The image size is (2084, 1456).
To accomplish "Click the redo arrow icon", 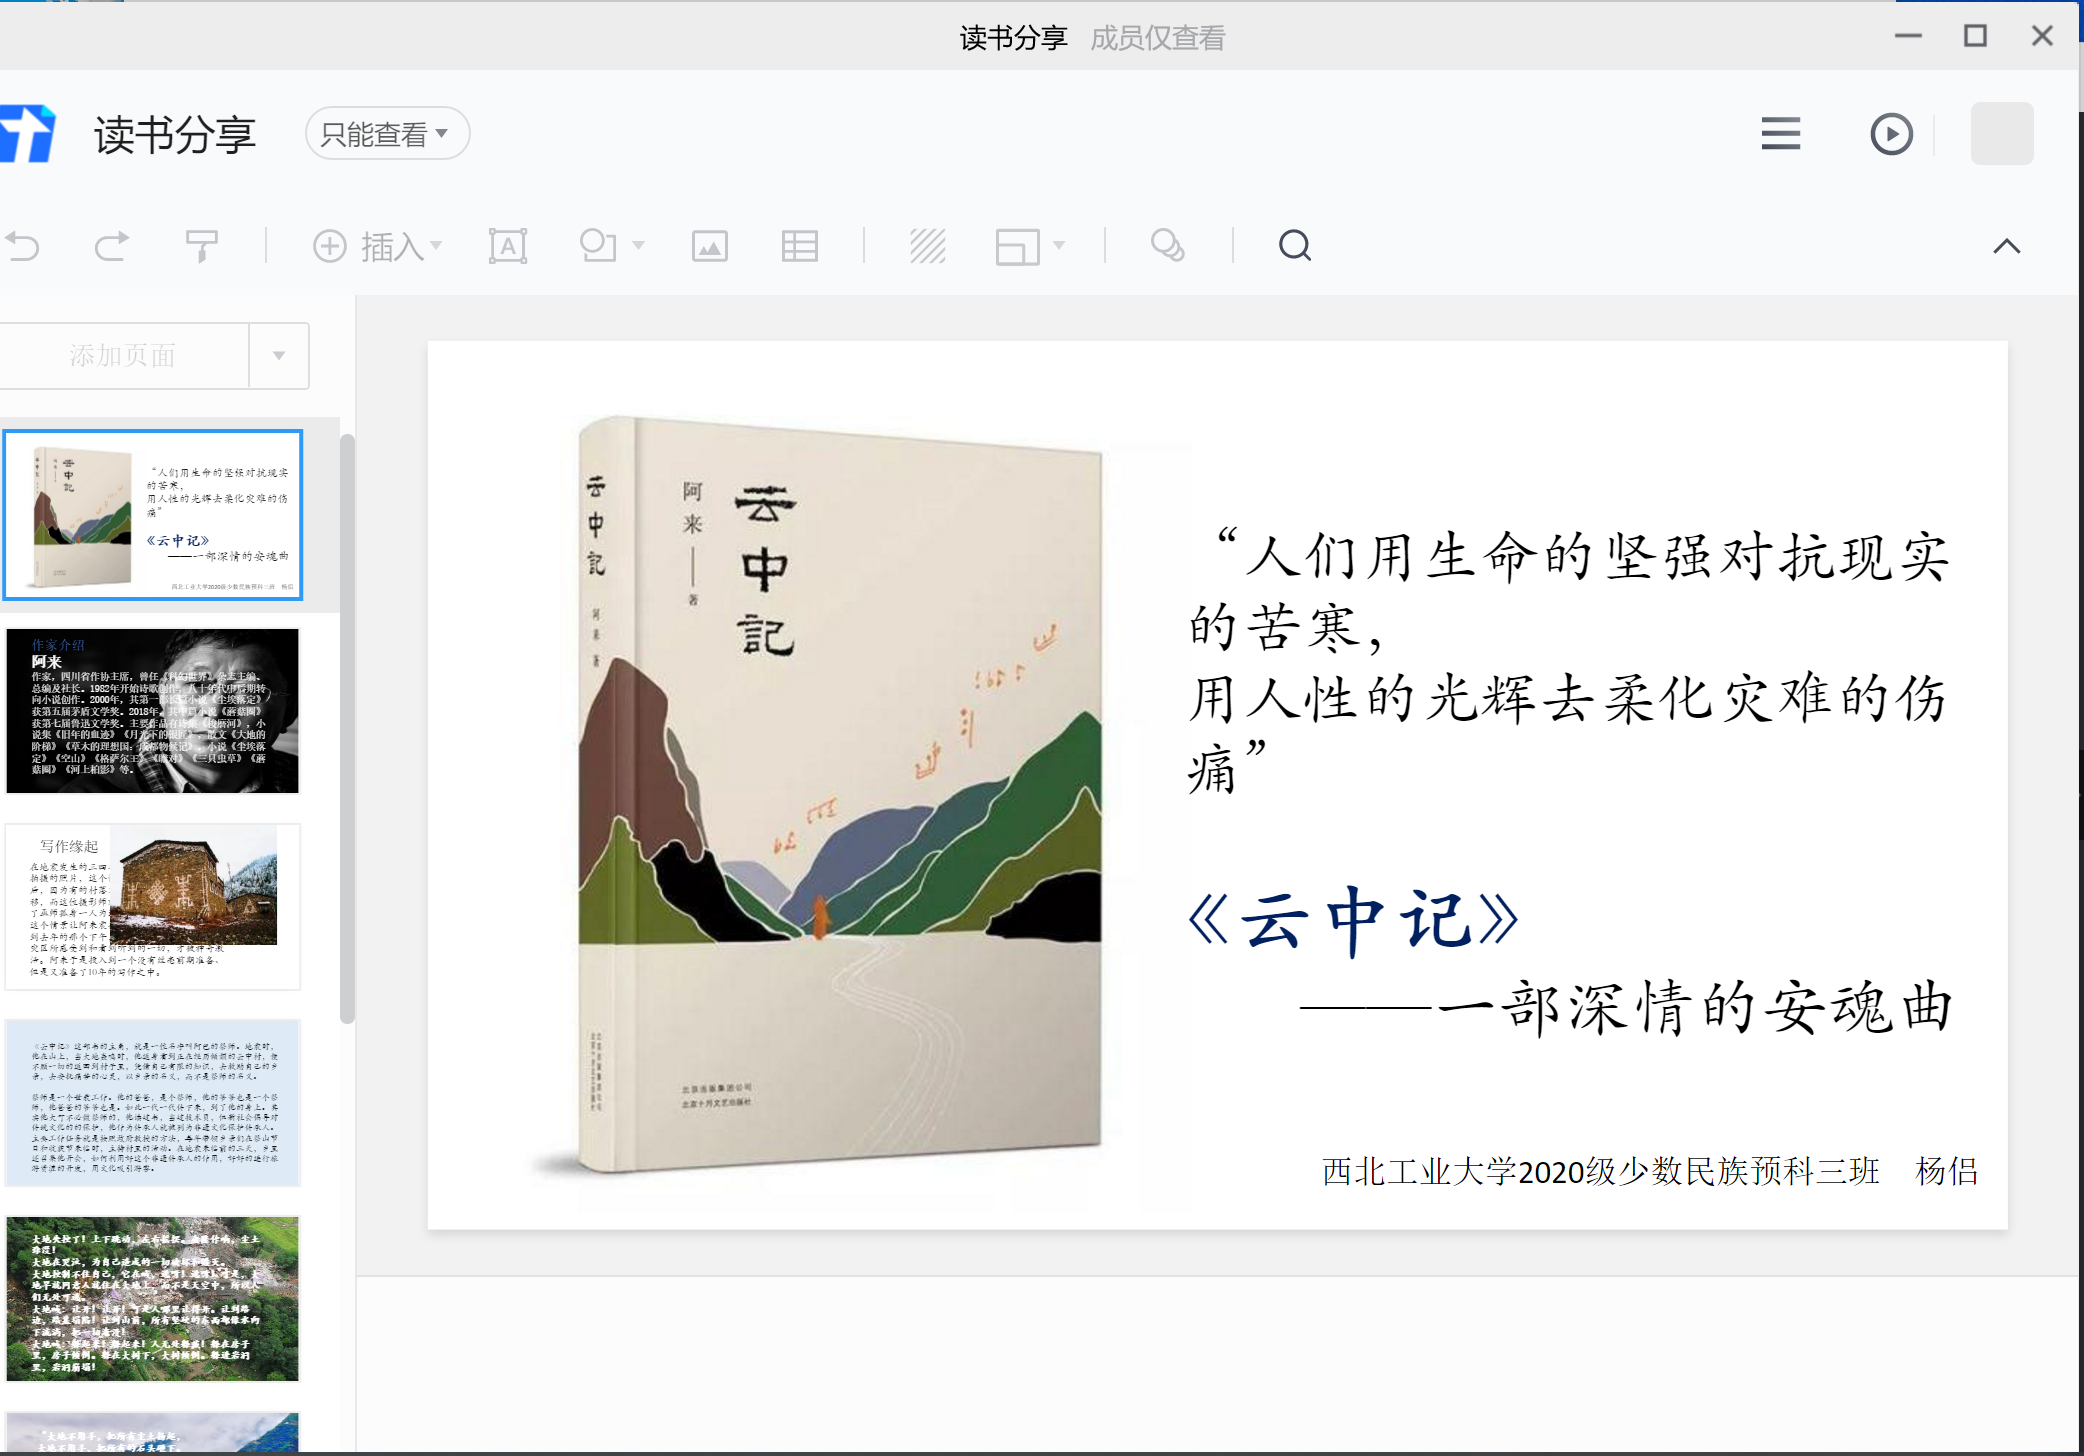I will click(x=111, y=246).
